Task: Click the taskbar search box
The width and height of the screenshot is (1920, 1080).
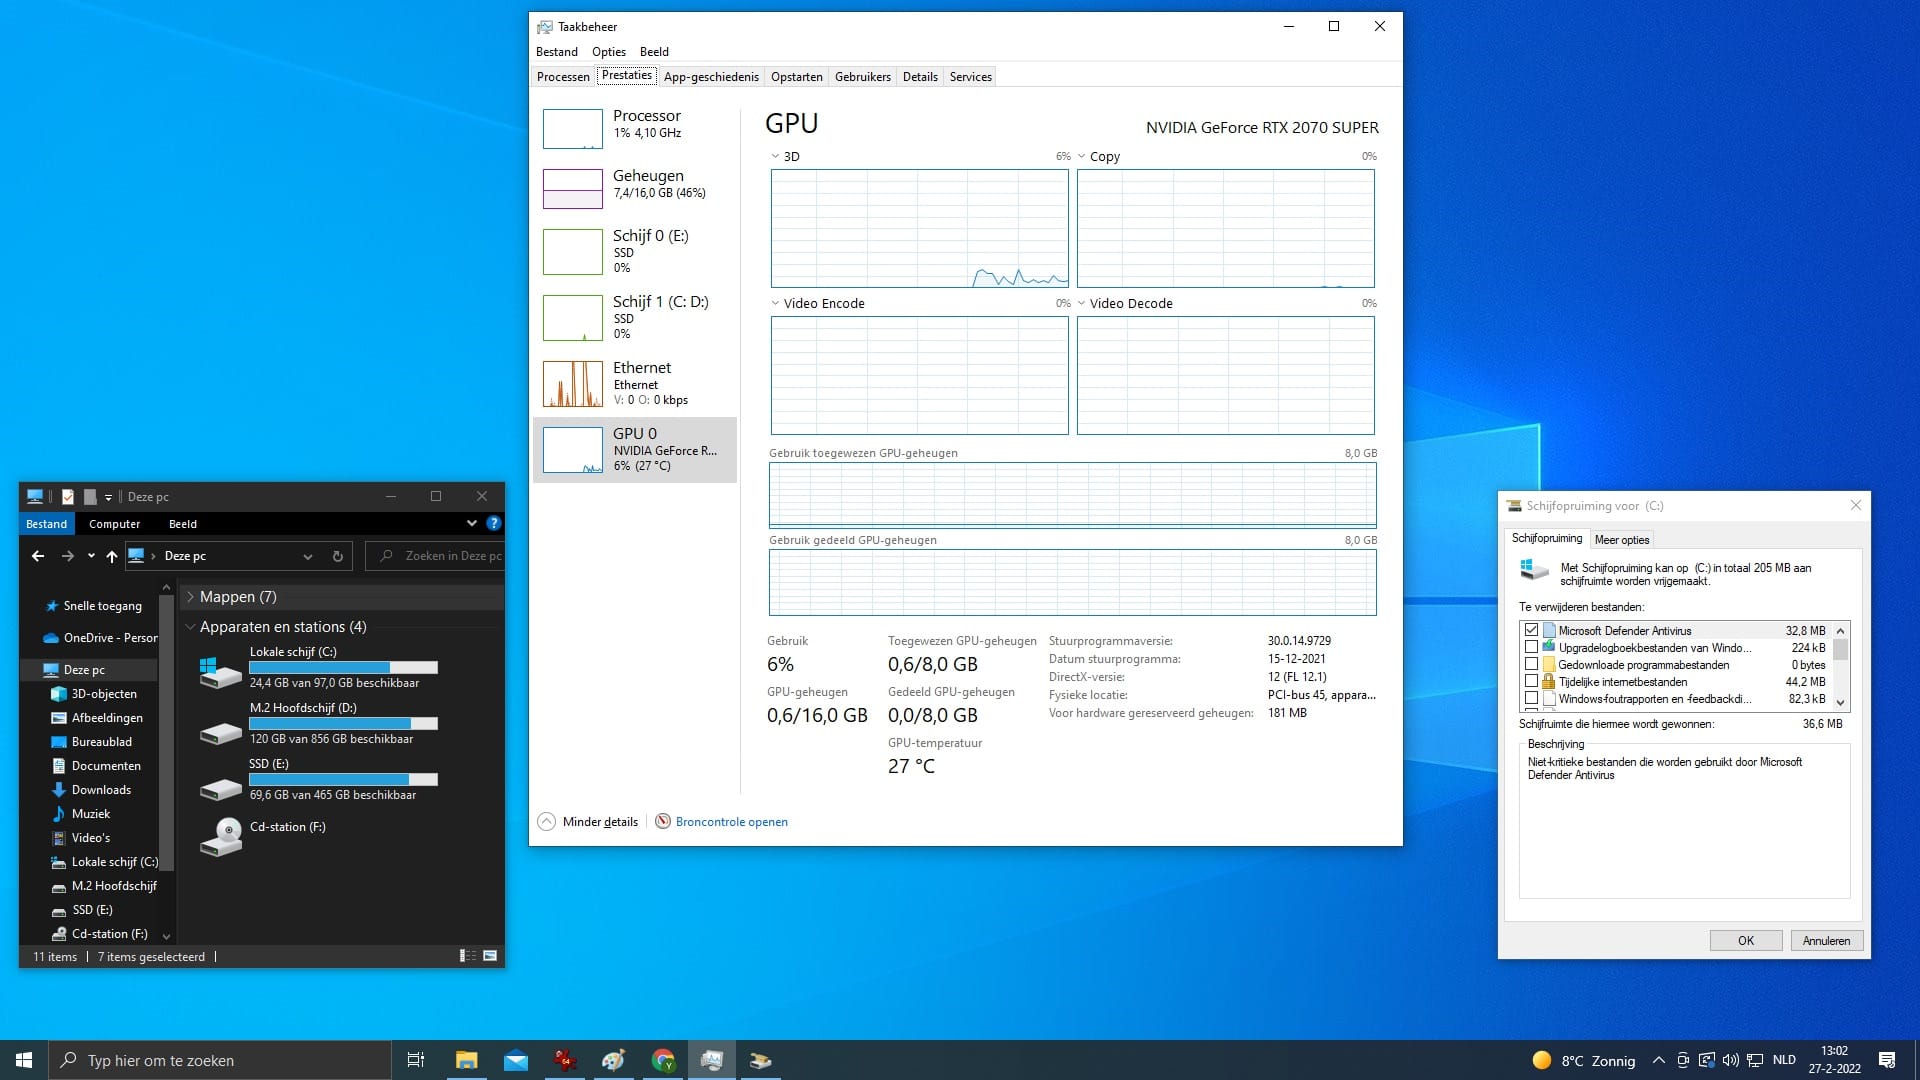Action: (x=220, y=1060)
